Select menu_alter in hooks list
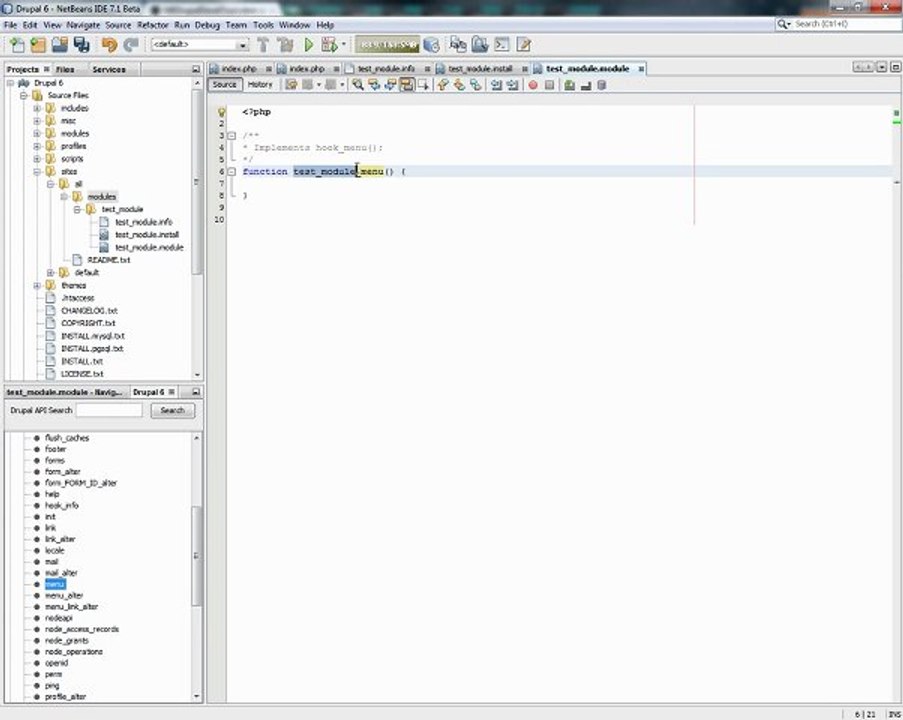Image resolution: width=903 pixels, height=720 pixels. pos(64,596)
